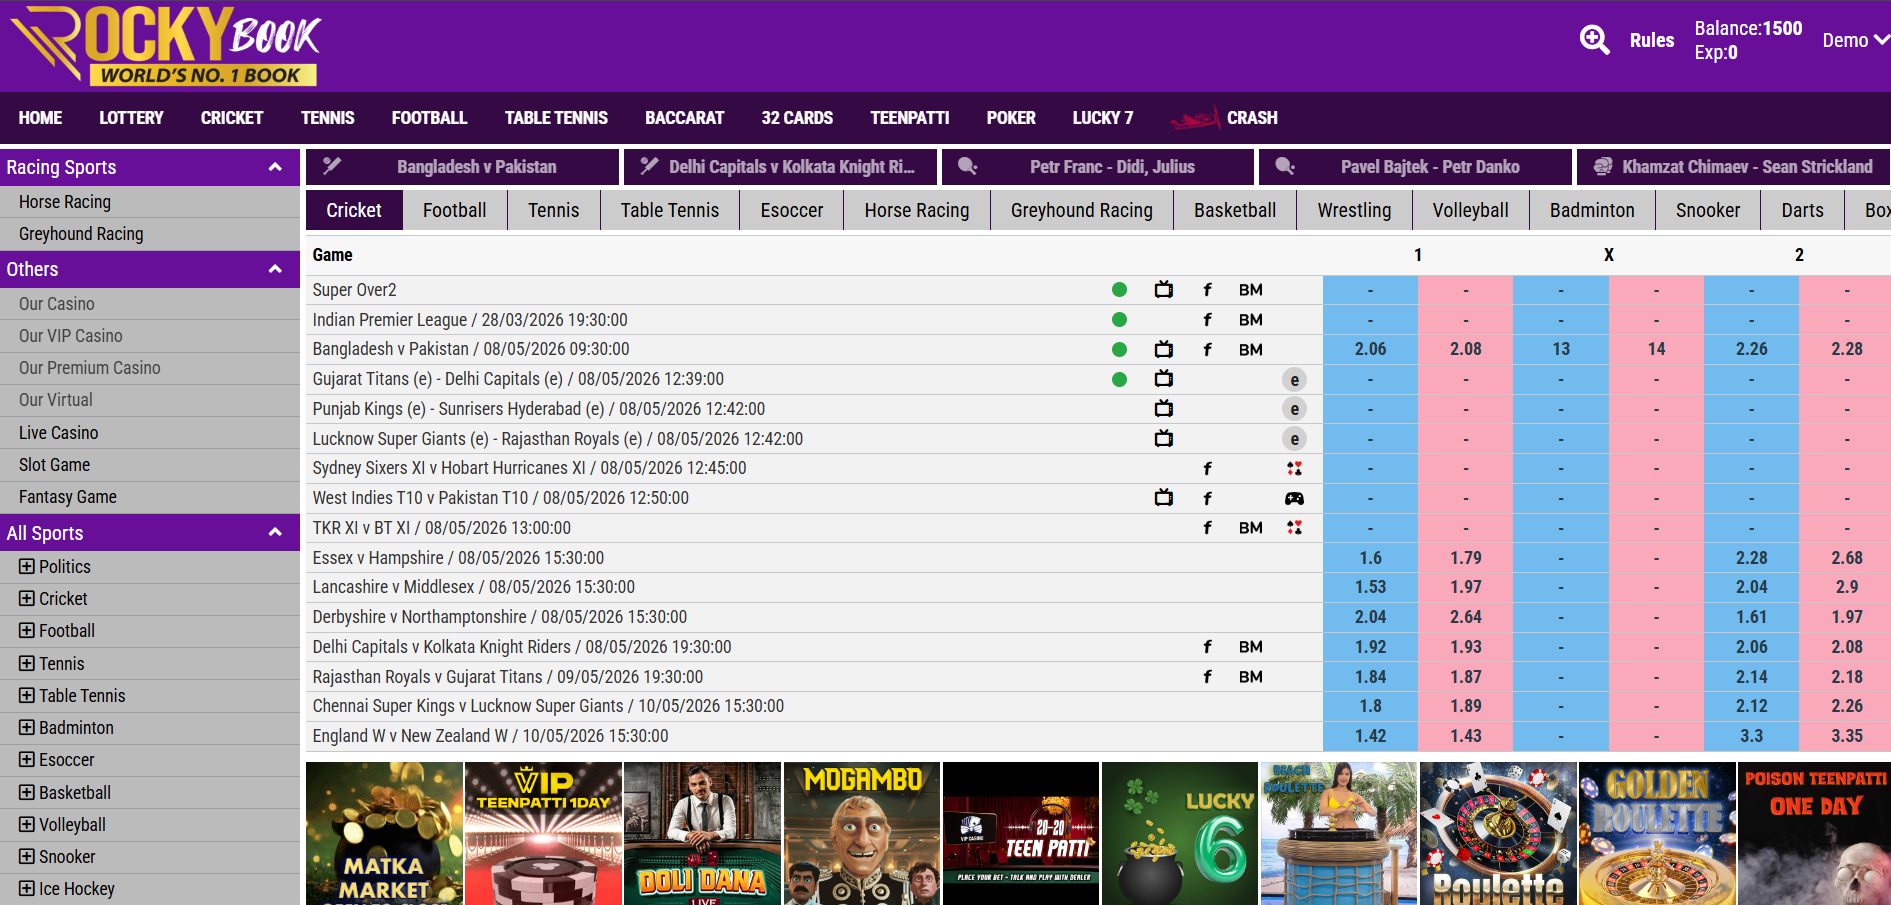
Task: Click the gamepad icon for West Indies T10 row
Action: [1294, 498]
